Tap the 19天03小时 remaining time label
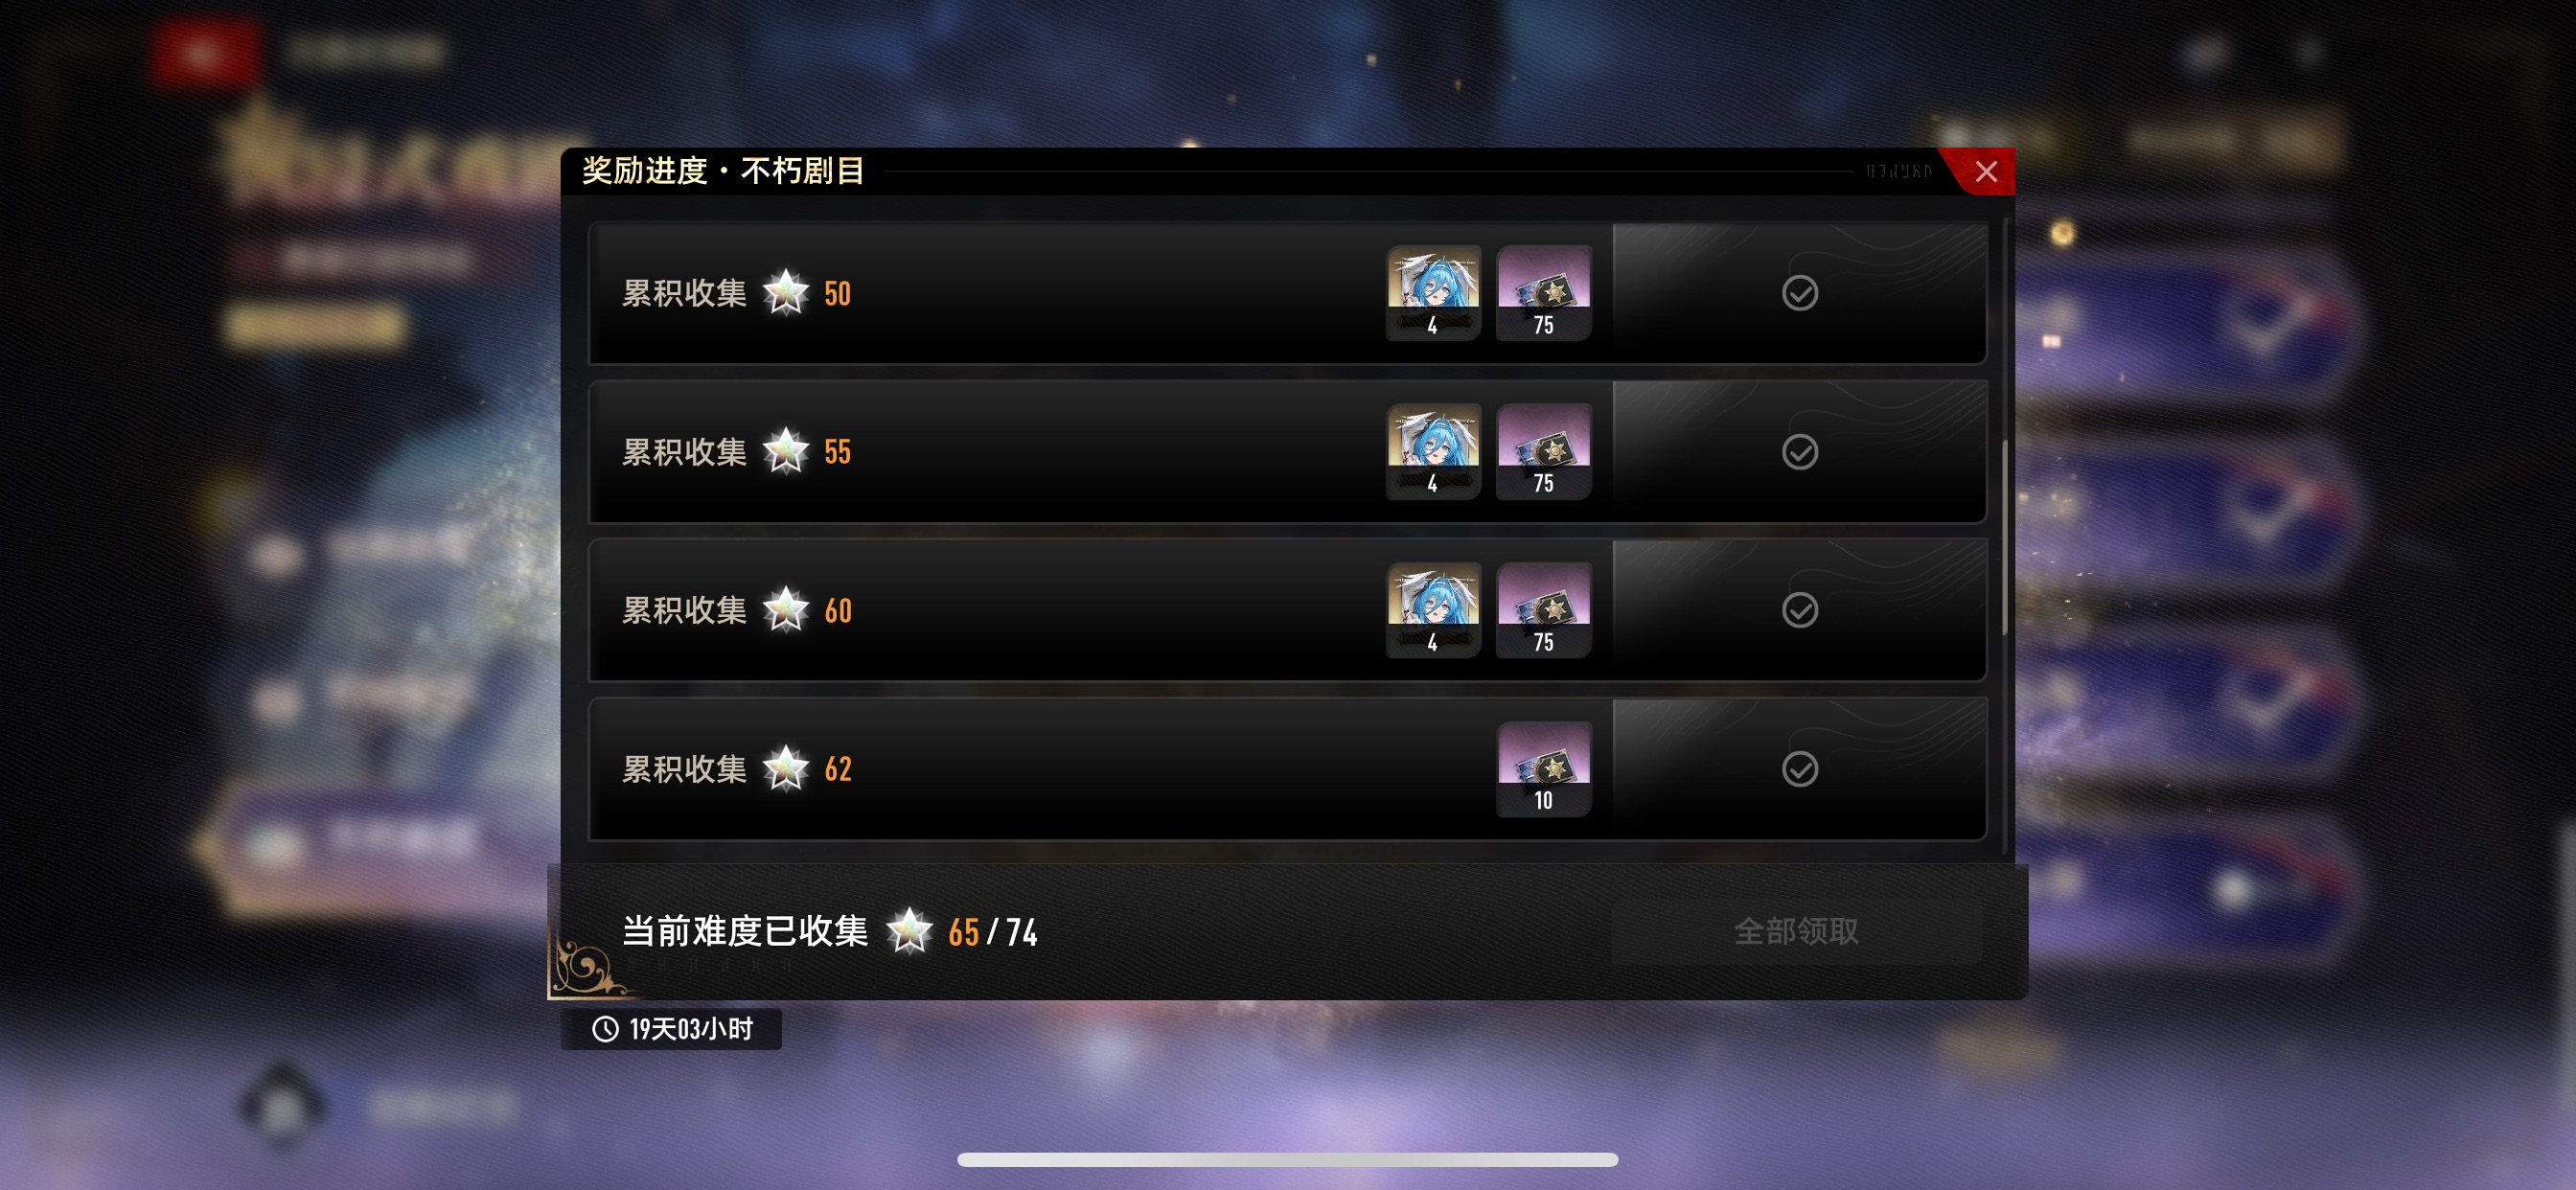Screen dimensions: 2576x1190 tap(671, 1029)
